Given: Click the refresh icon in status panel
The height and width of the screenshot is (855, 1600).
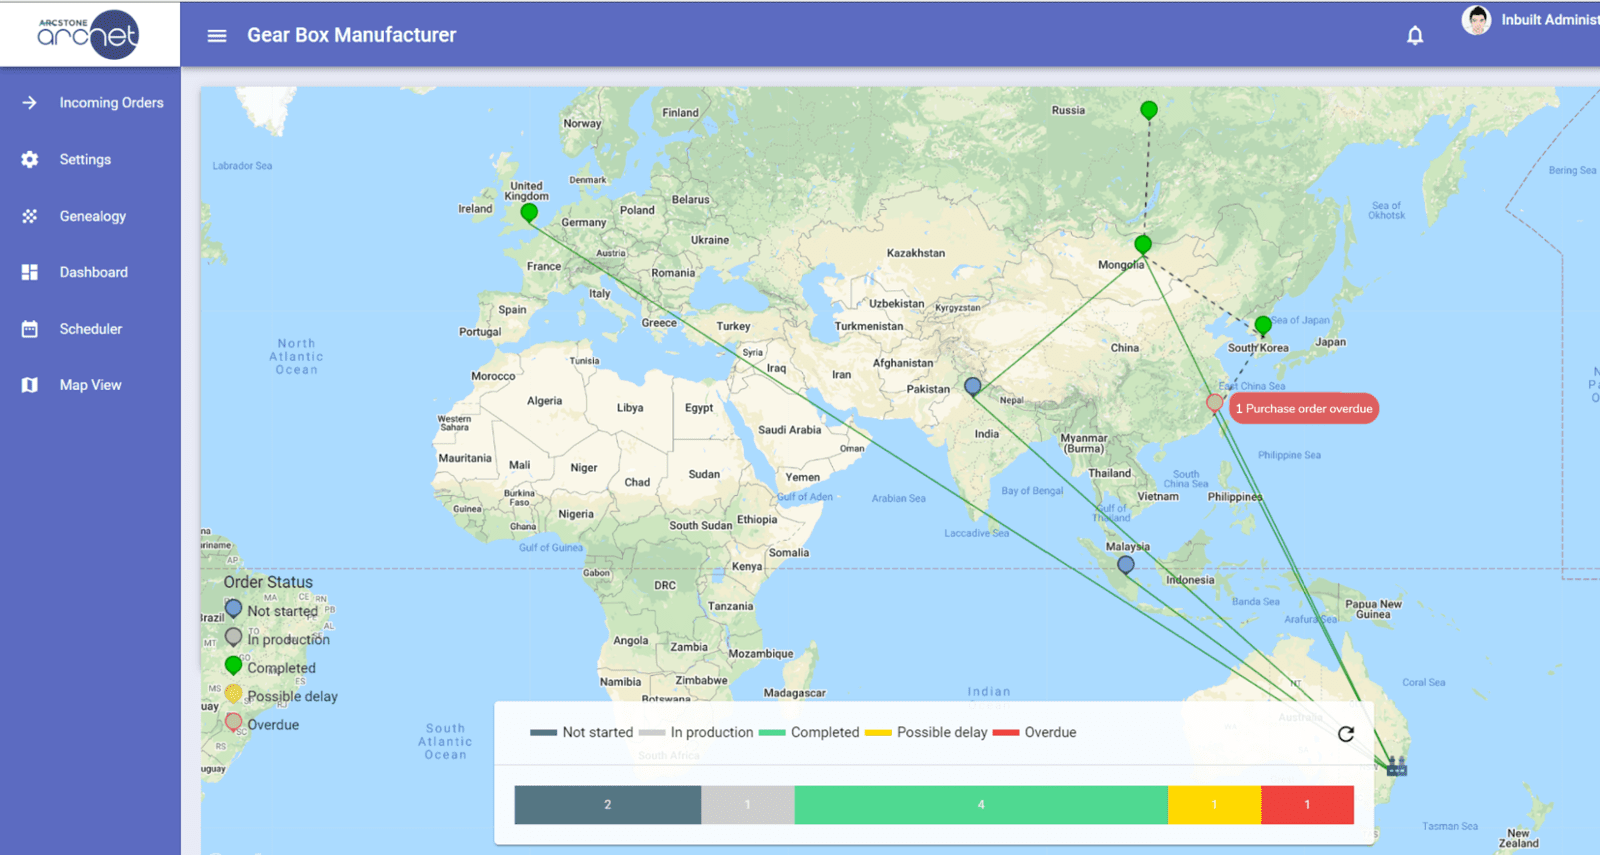Looking at the screenshot, I should 1346,734.
